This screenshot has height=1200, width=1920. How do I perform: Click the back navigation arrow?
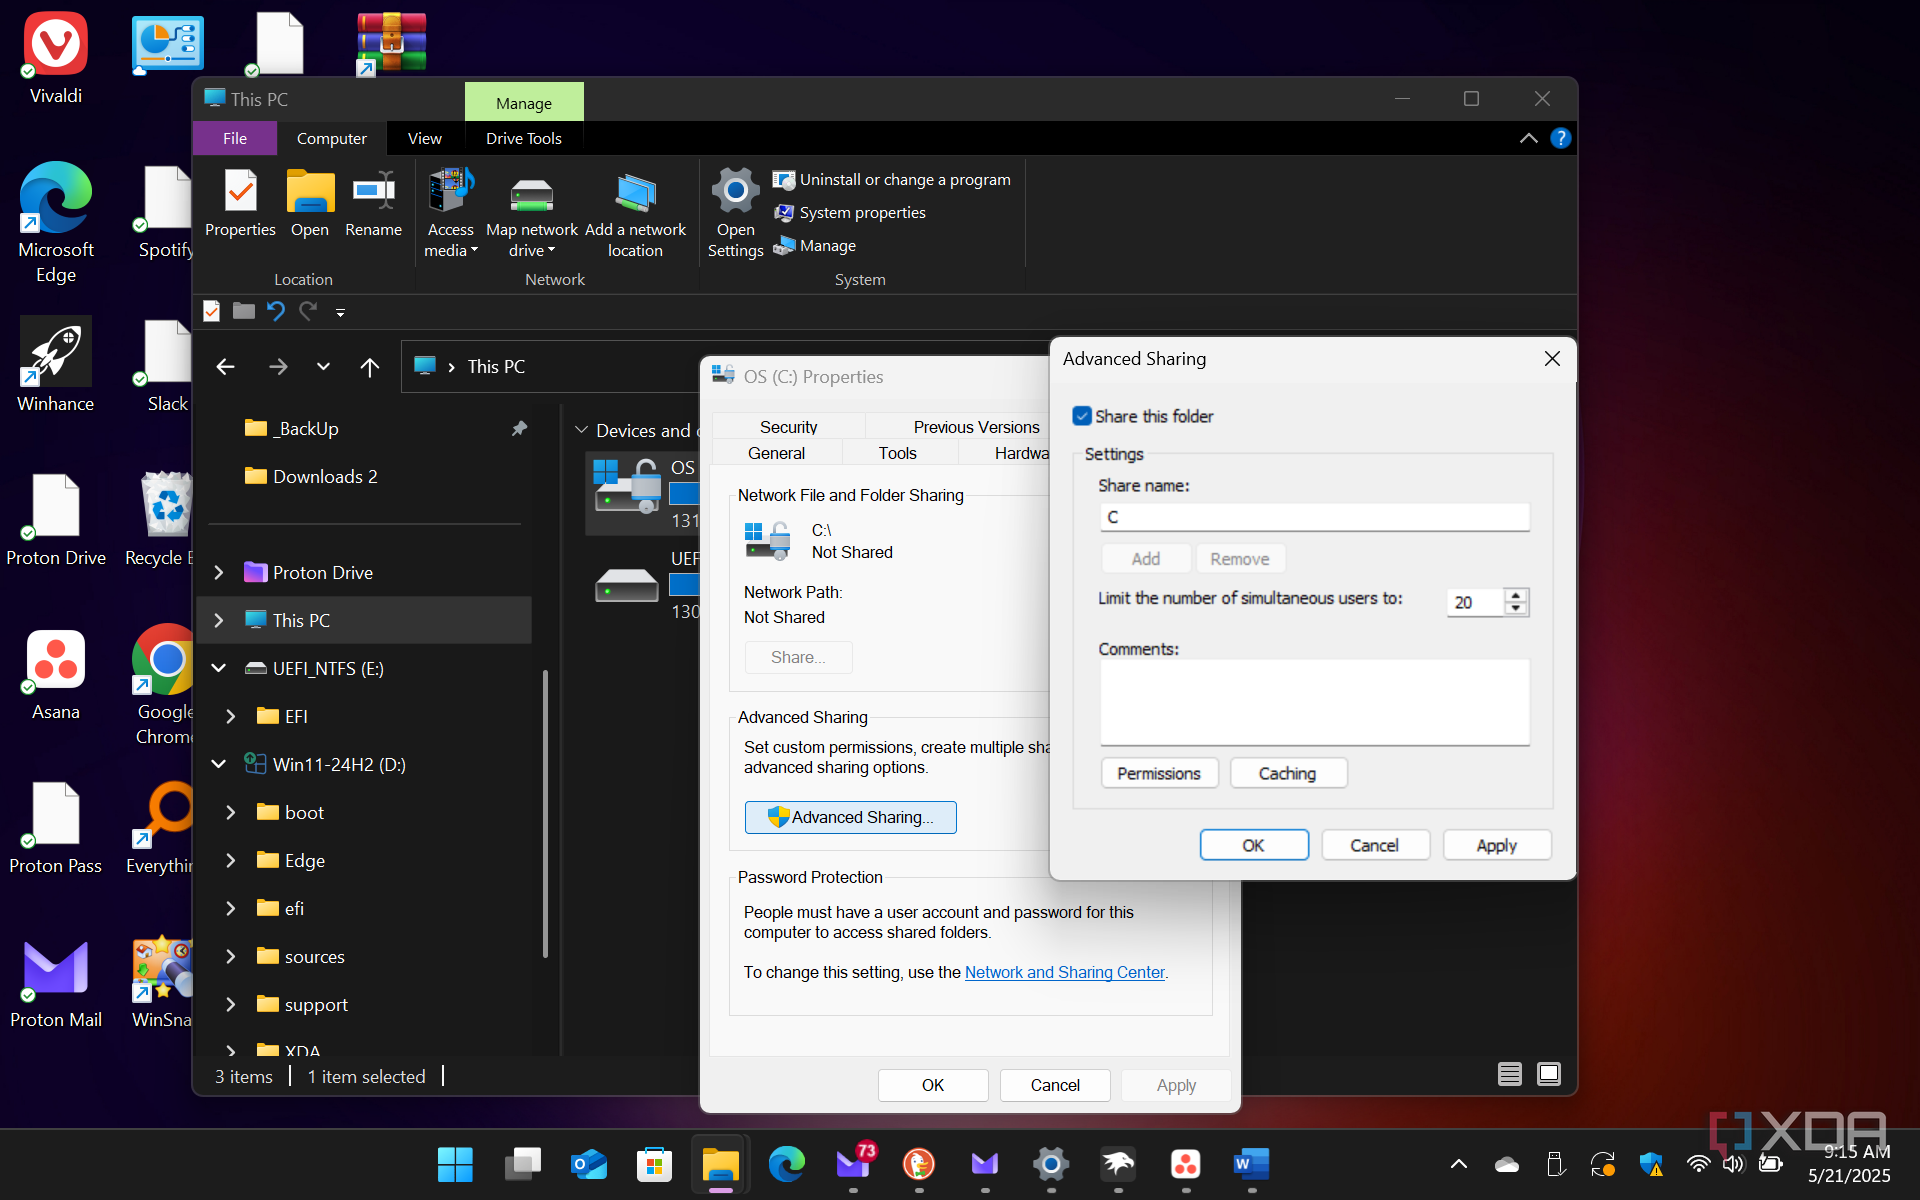point(225,367)
